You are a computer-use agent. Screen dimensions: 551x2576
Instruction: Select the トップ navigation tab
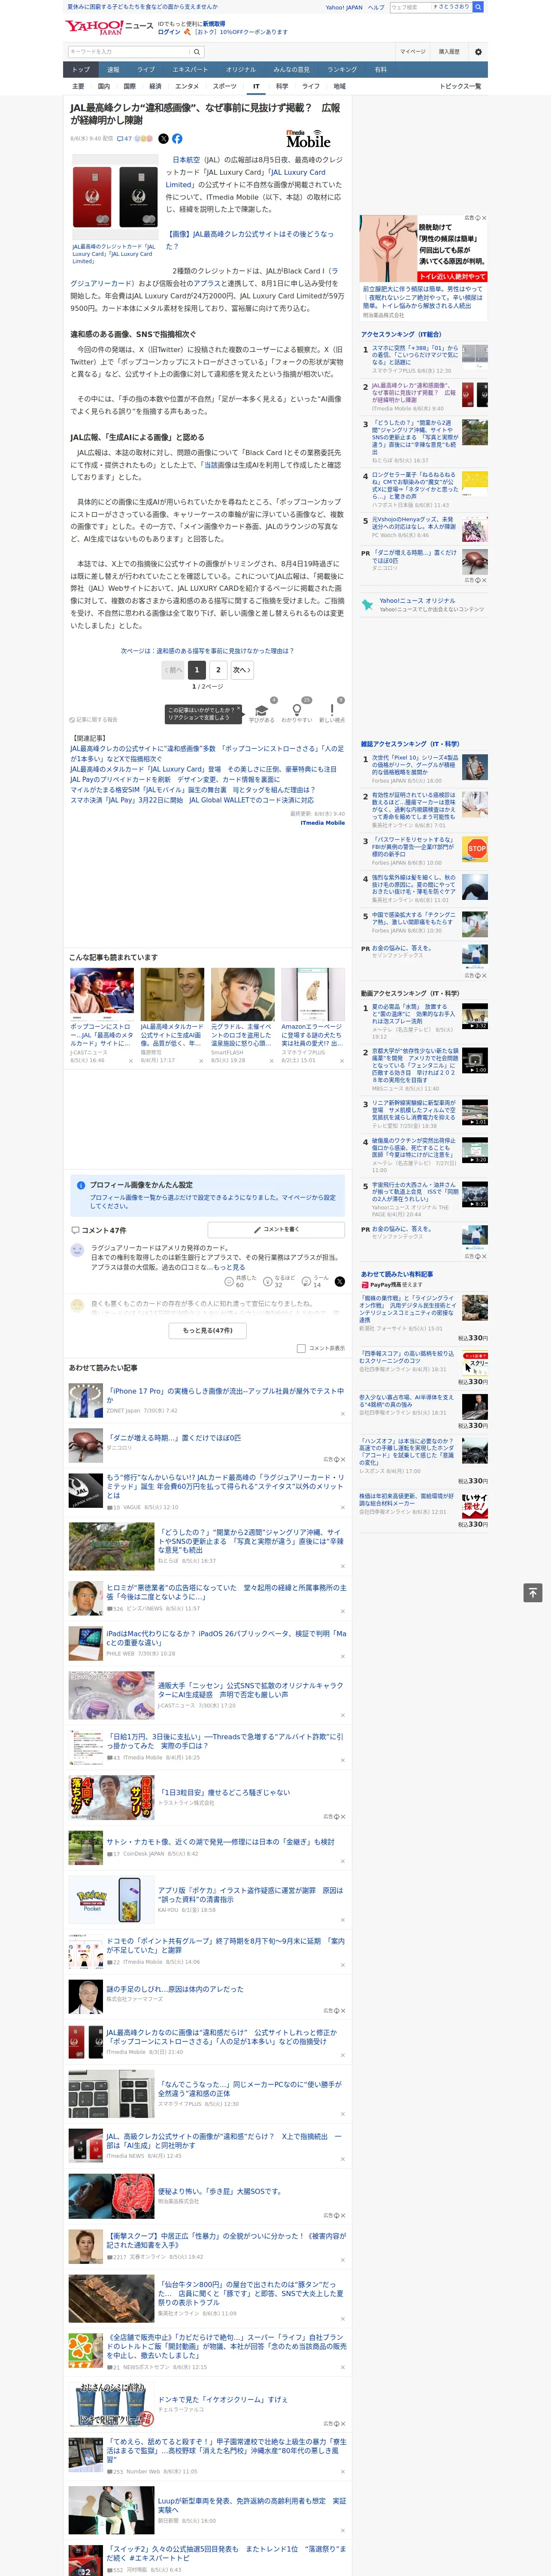[81, 70]
